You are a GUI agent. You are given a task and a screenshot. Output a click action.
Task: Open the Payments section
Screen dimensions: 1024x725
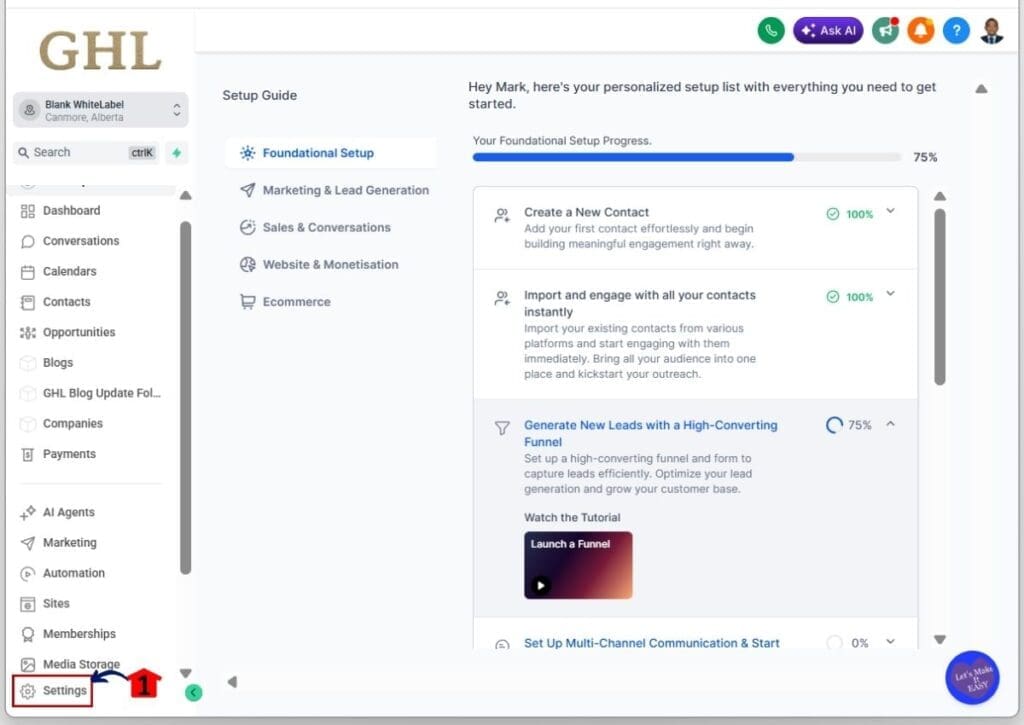point(67,453)
